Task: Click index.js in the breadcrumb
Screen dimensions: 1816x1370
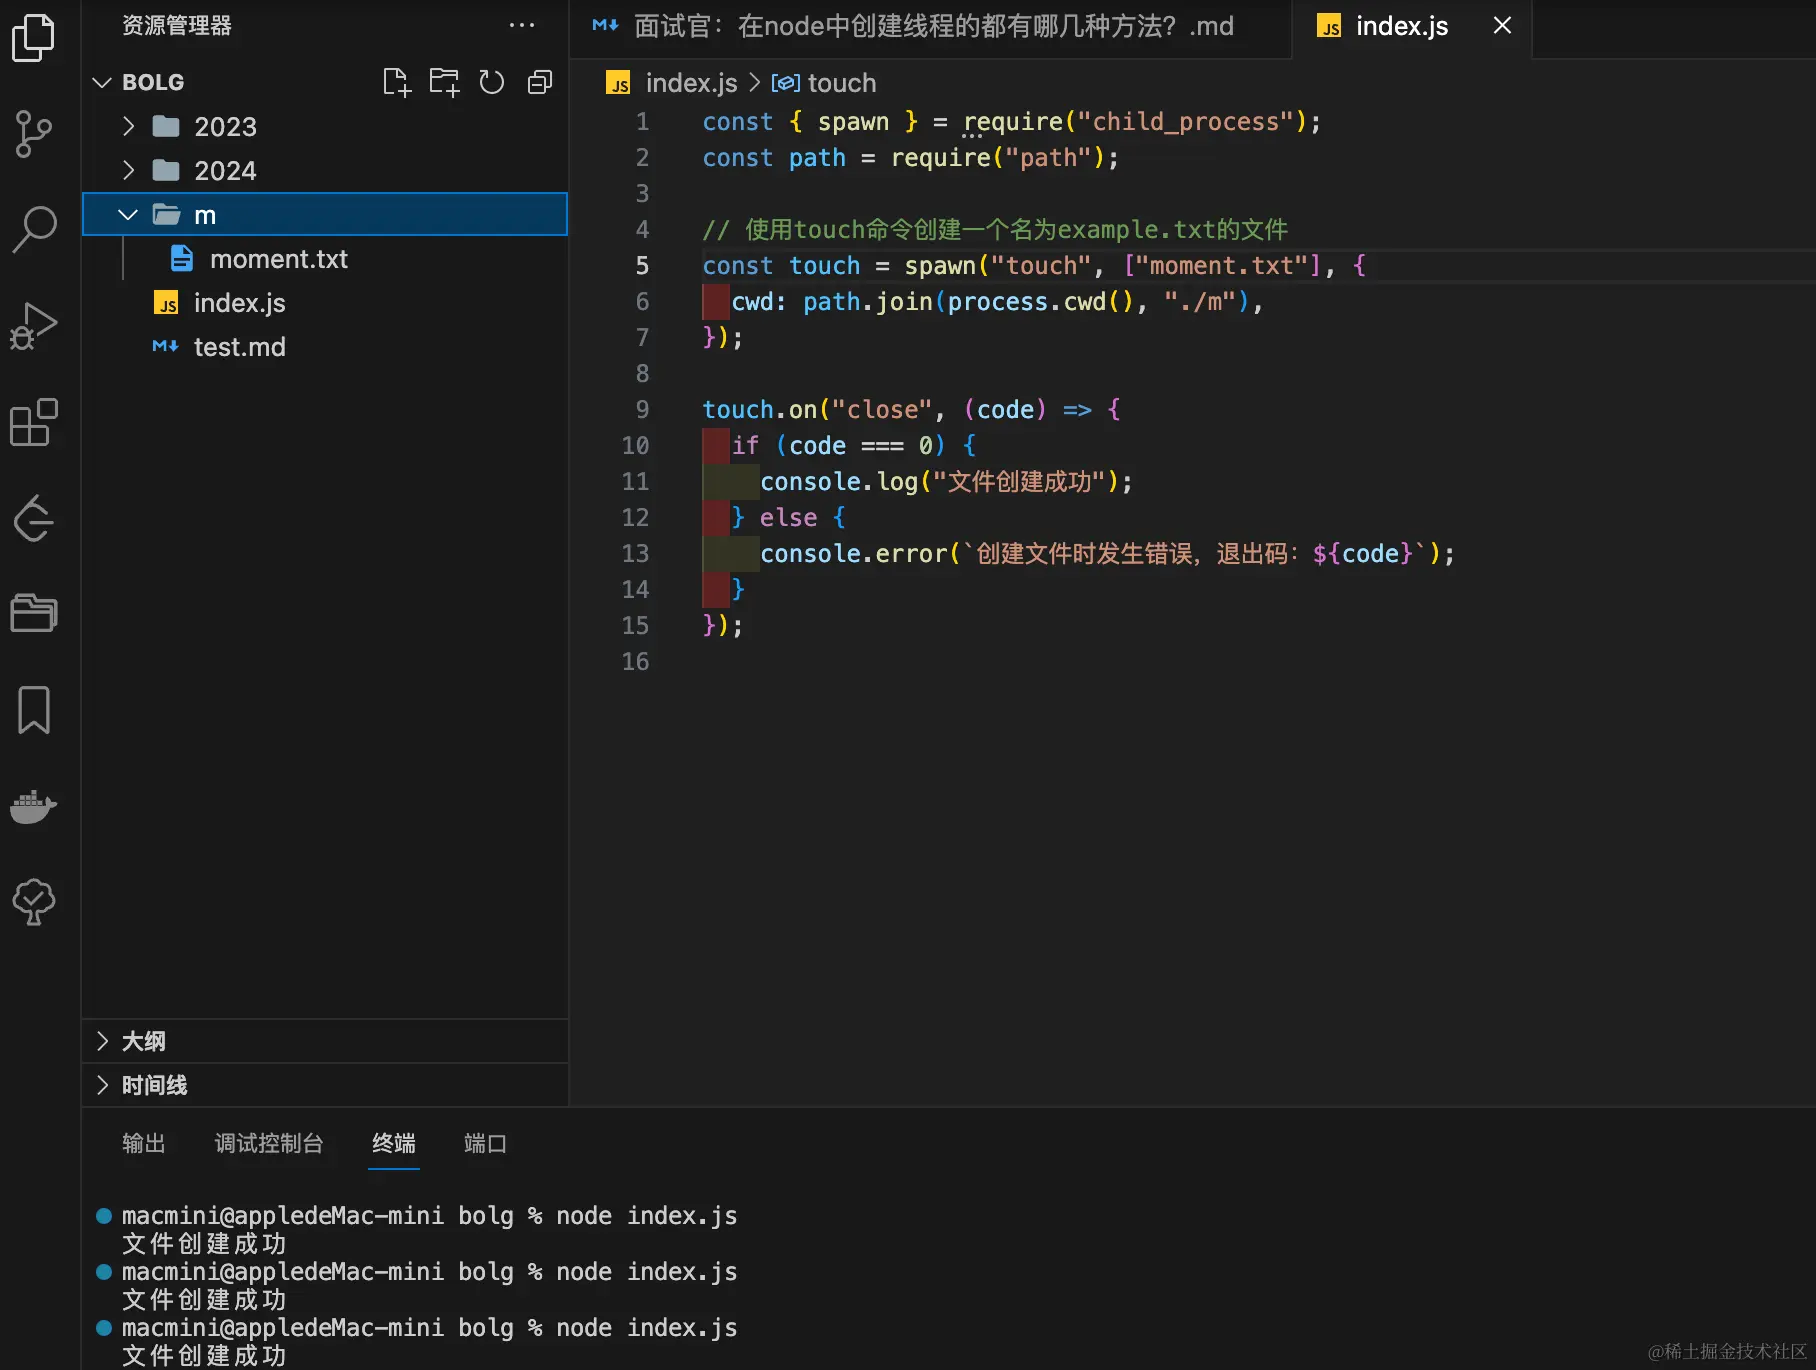Action: (691, 83)
